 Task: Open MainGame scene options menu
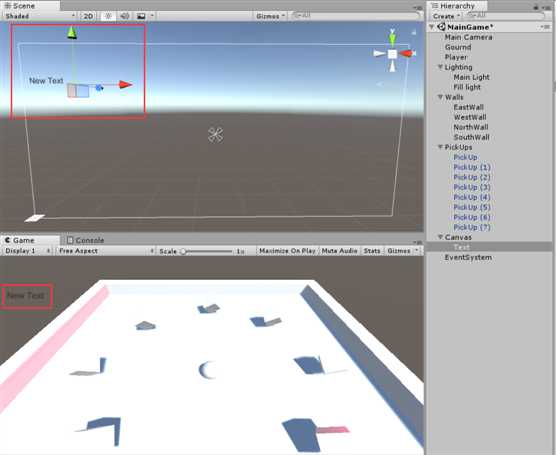546,27
